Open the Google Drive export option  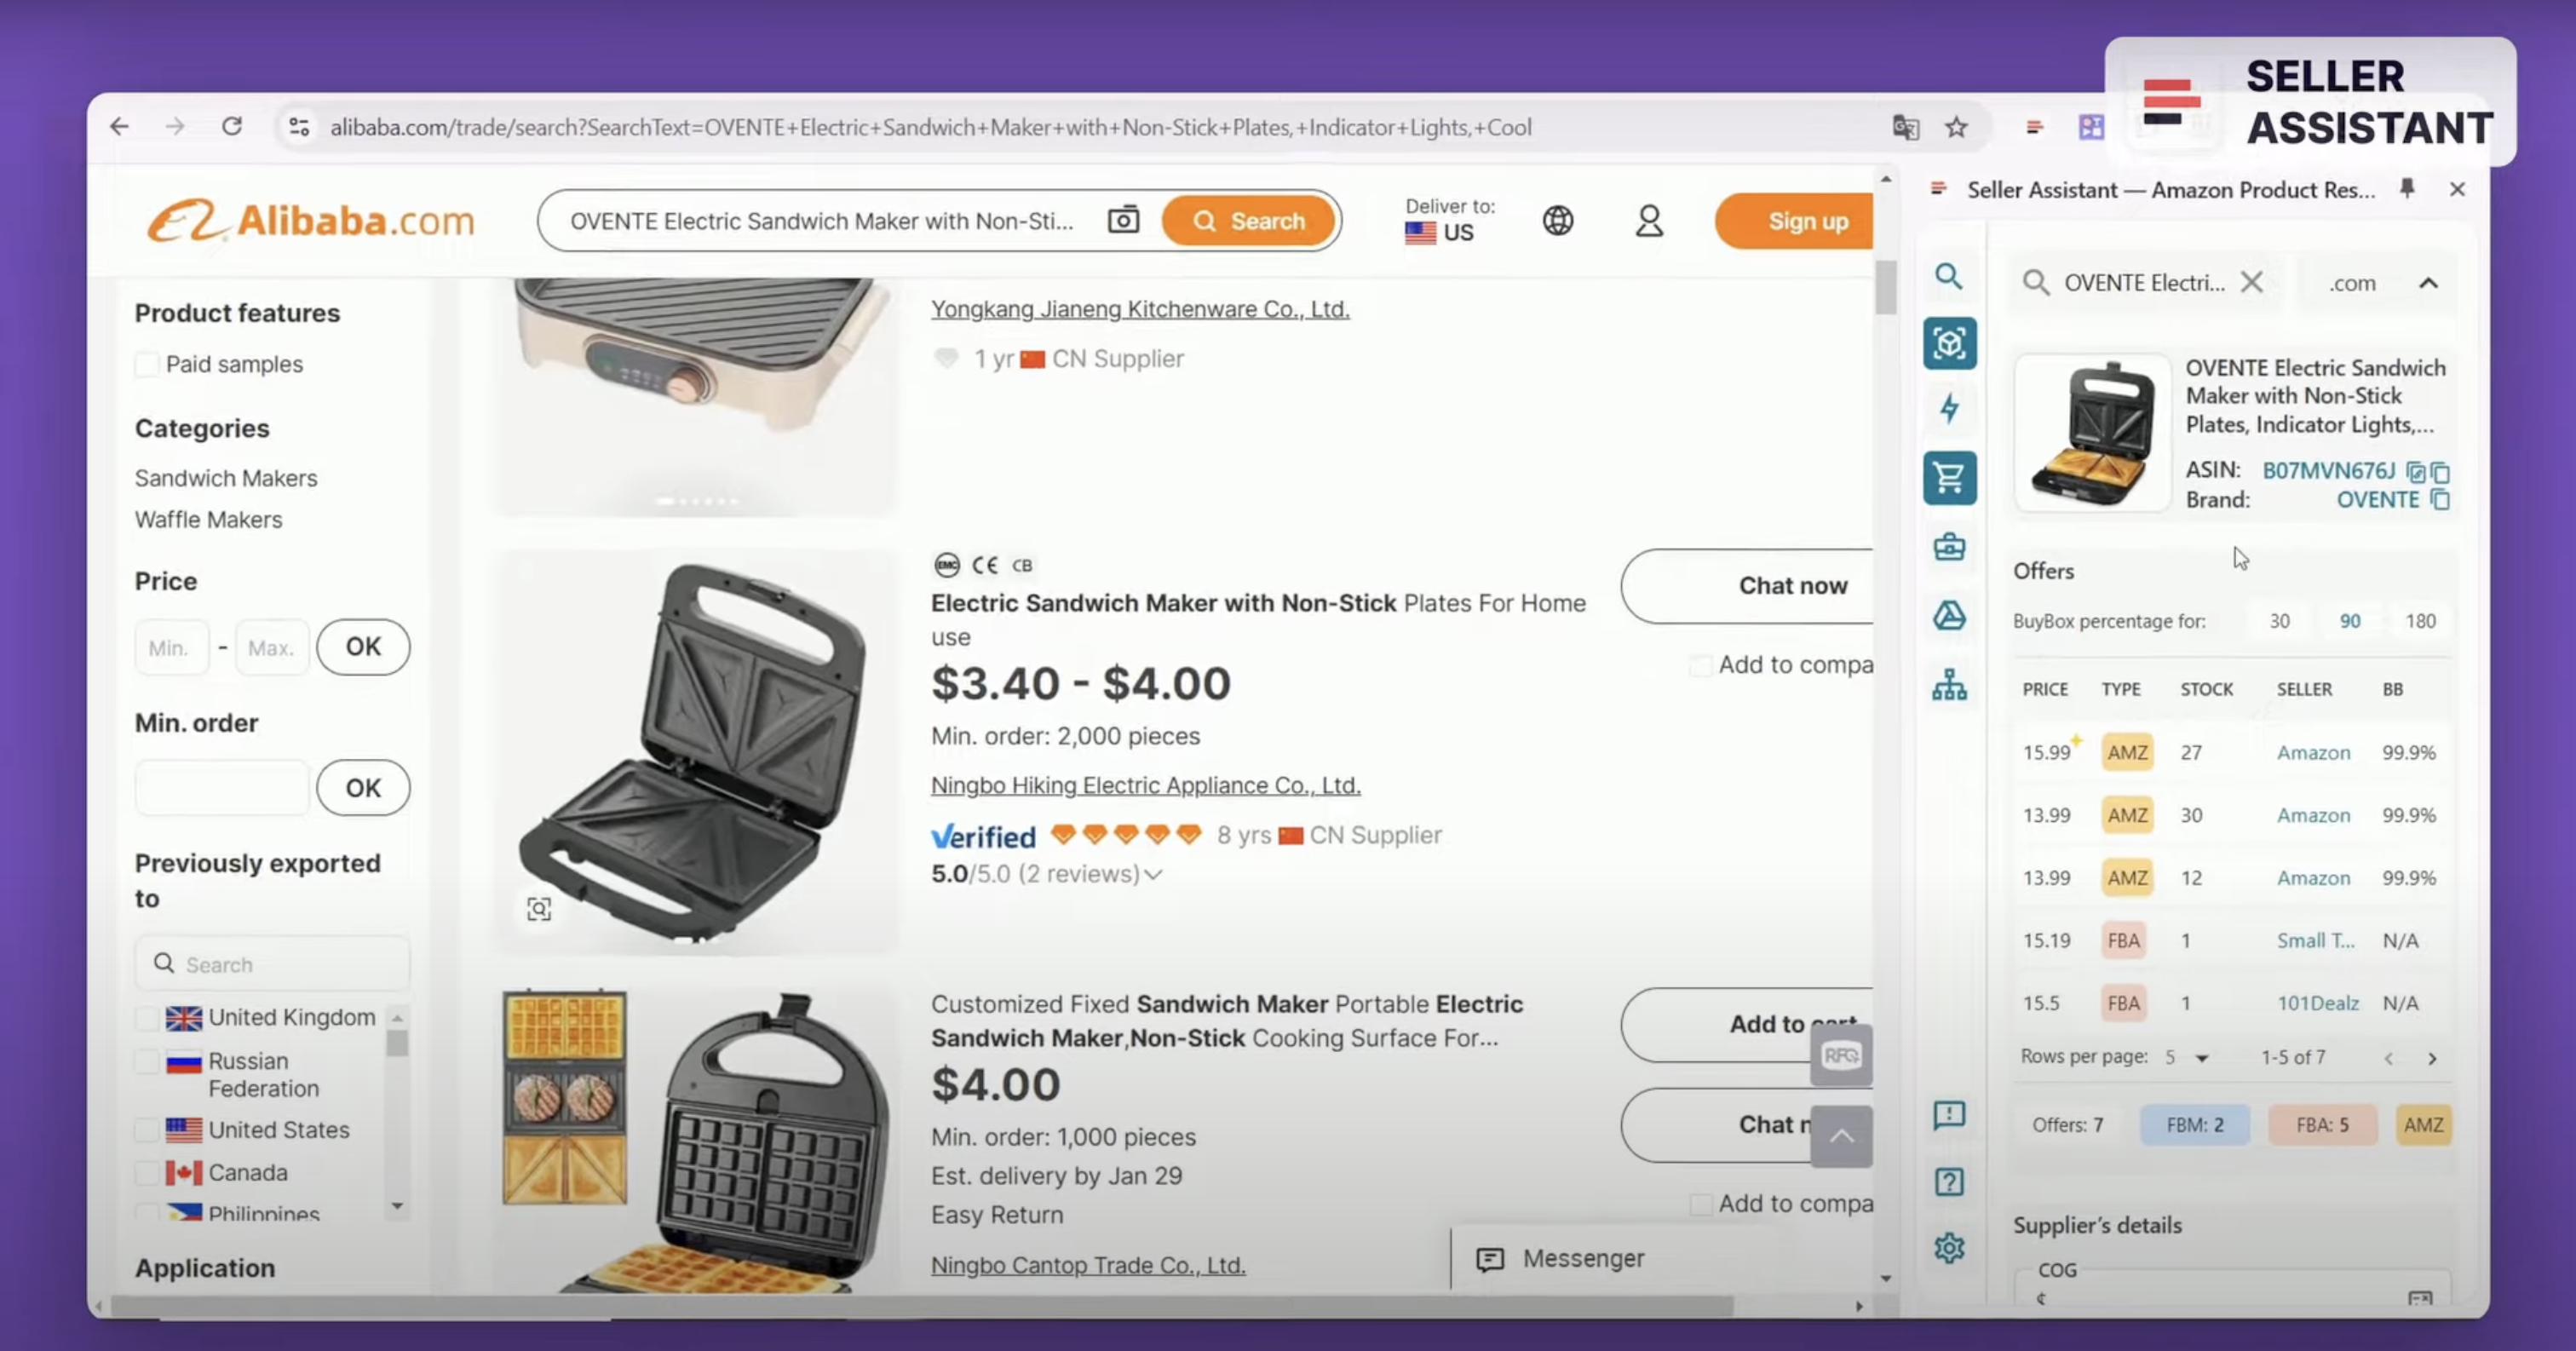point(1949,616)
